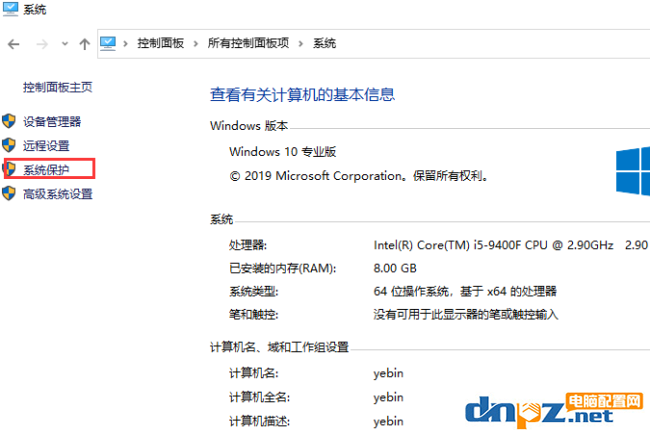
Task: Click shield icon beside 高级系统设置
Action: [x=9, y=193]
